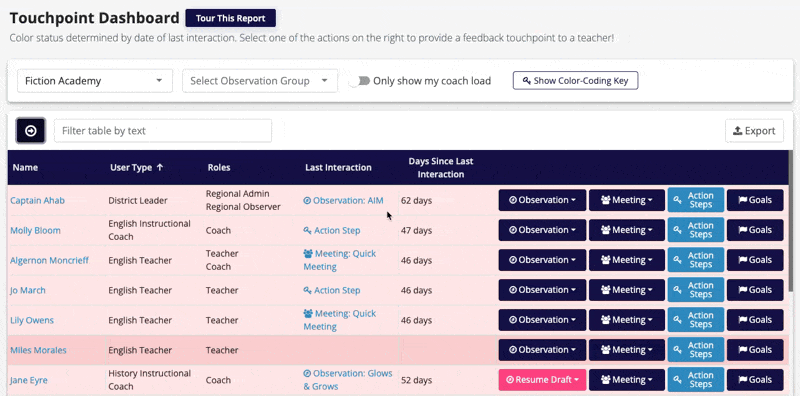Screen dimensions: 800x396
Task: Click the circled arrow icon button beside filter
Action: point(31,131)
